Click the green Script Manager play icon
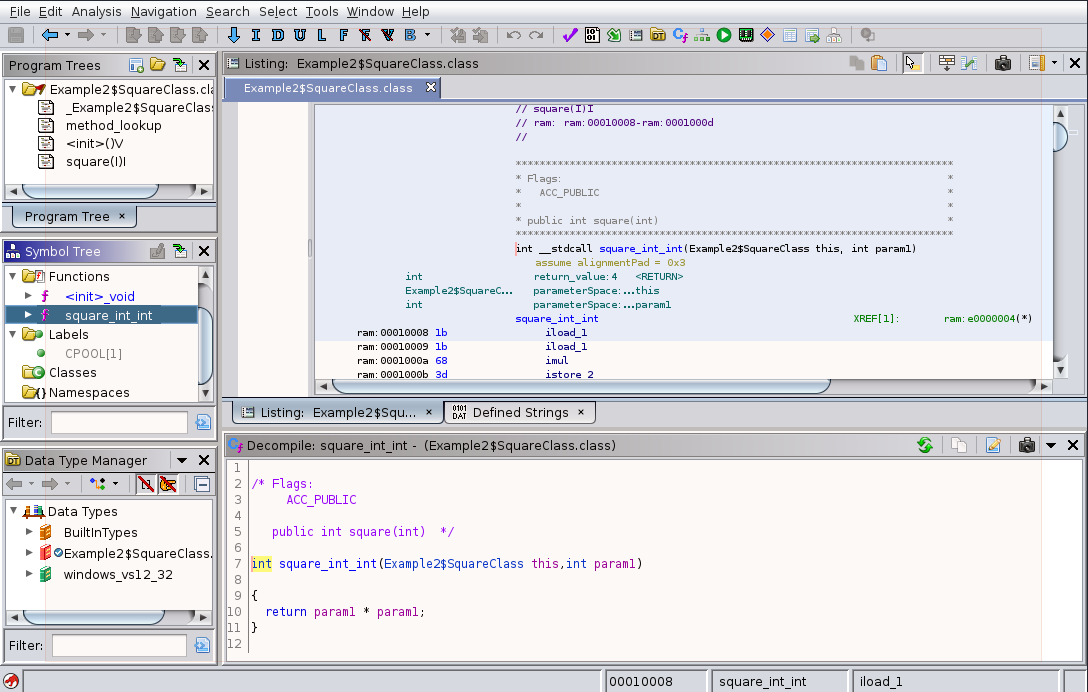 tap(724, 35)
